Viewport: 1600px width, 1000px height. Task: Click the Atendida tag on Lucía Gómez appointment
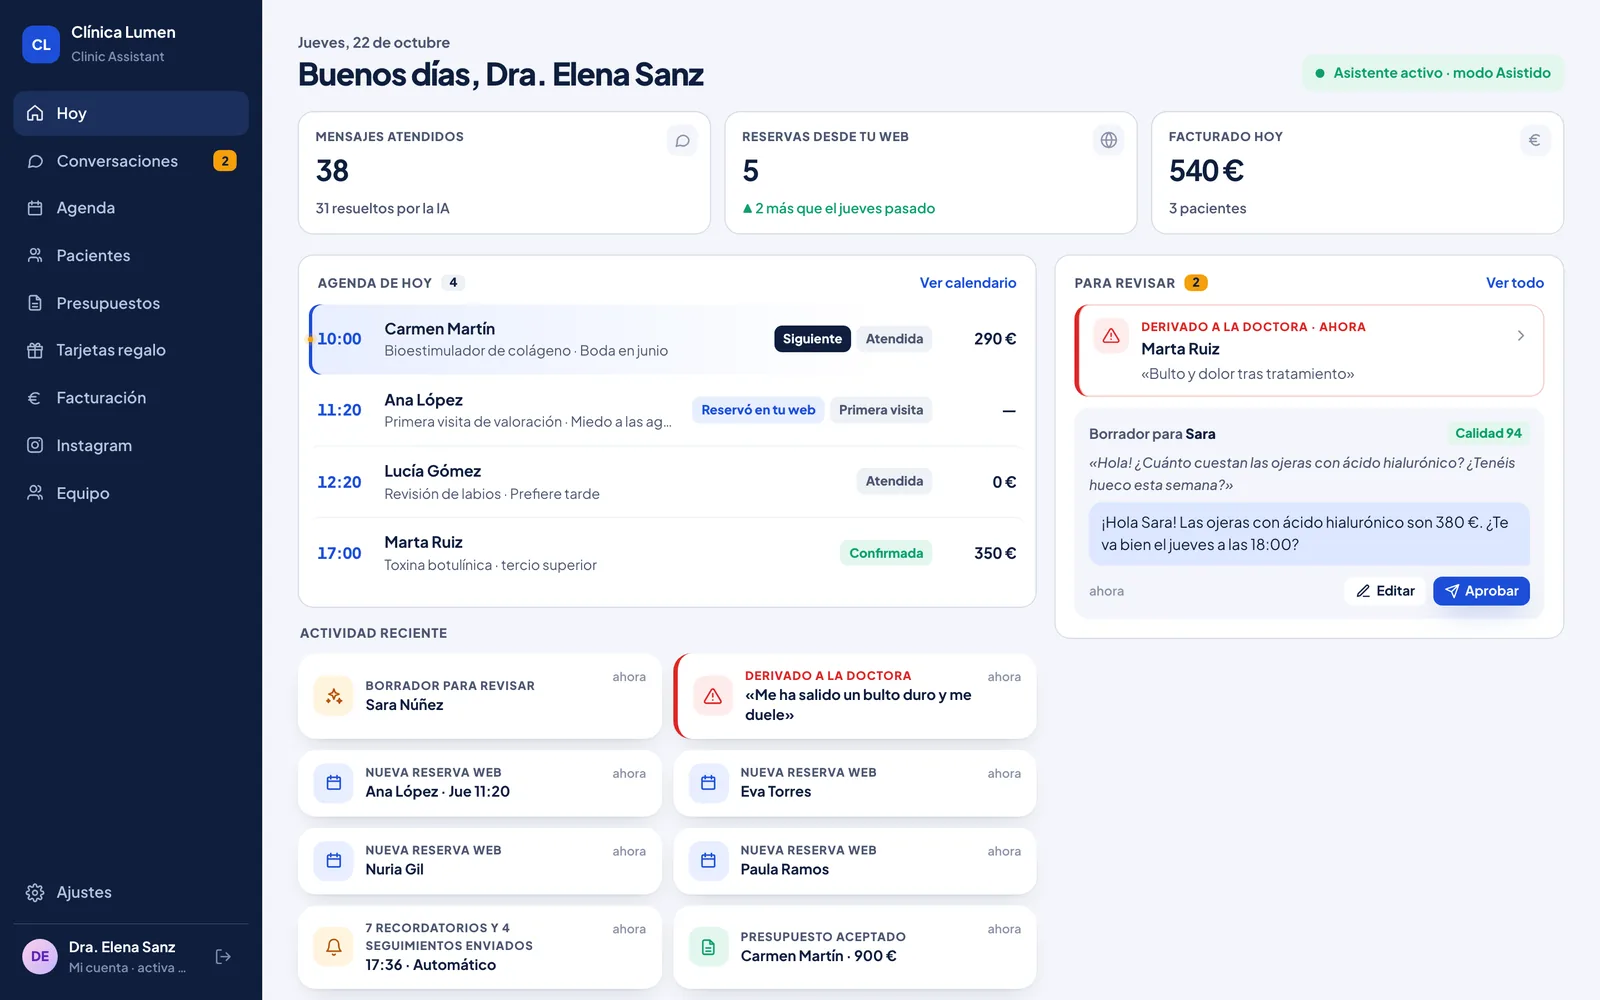894,481
